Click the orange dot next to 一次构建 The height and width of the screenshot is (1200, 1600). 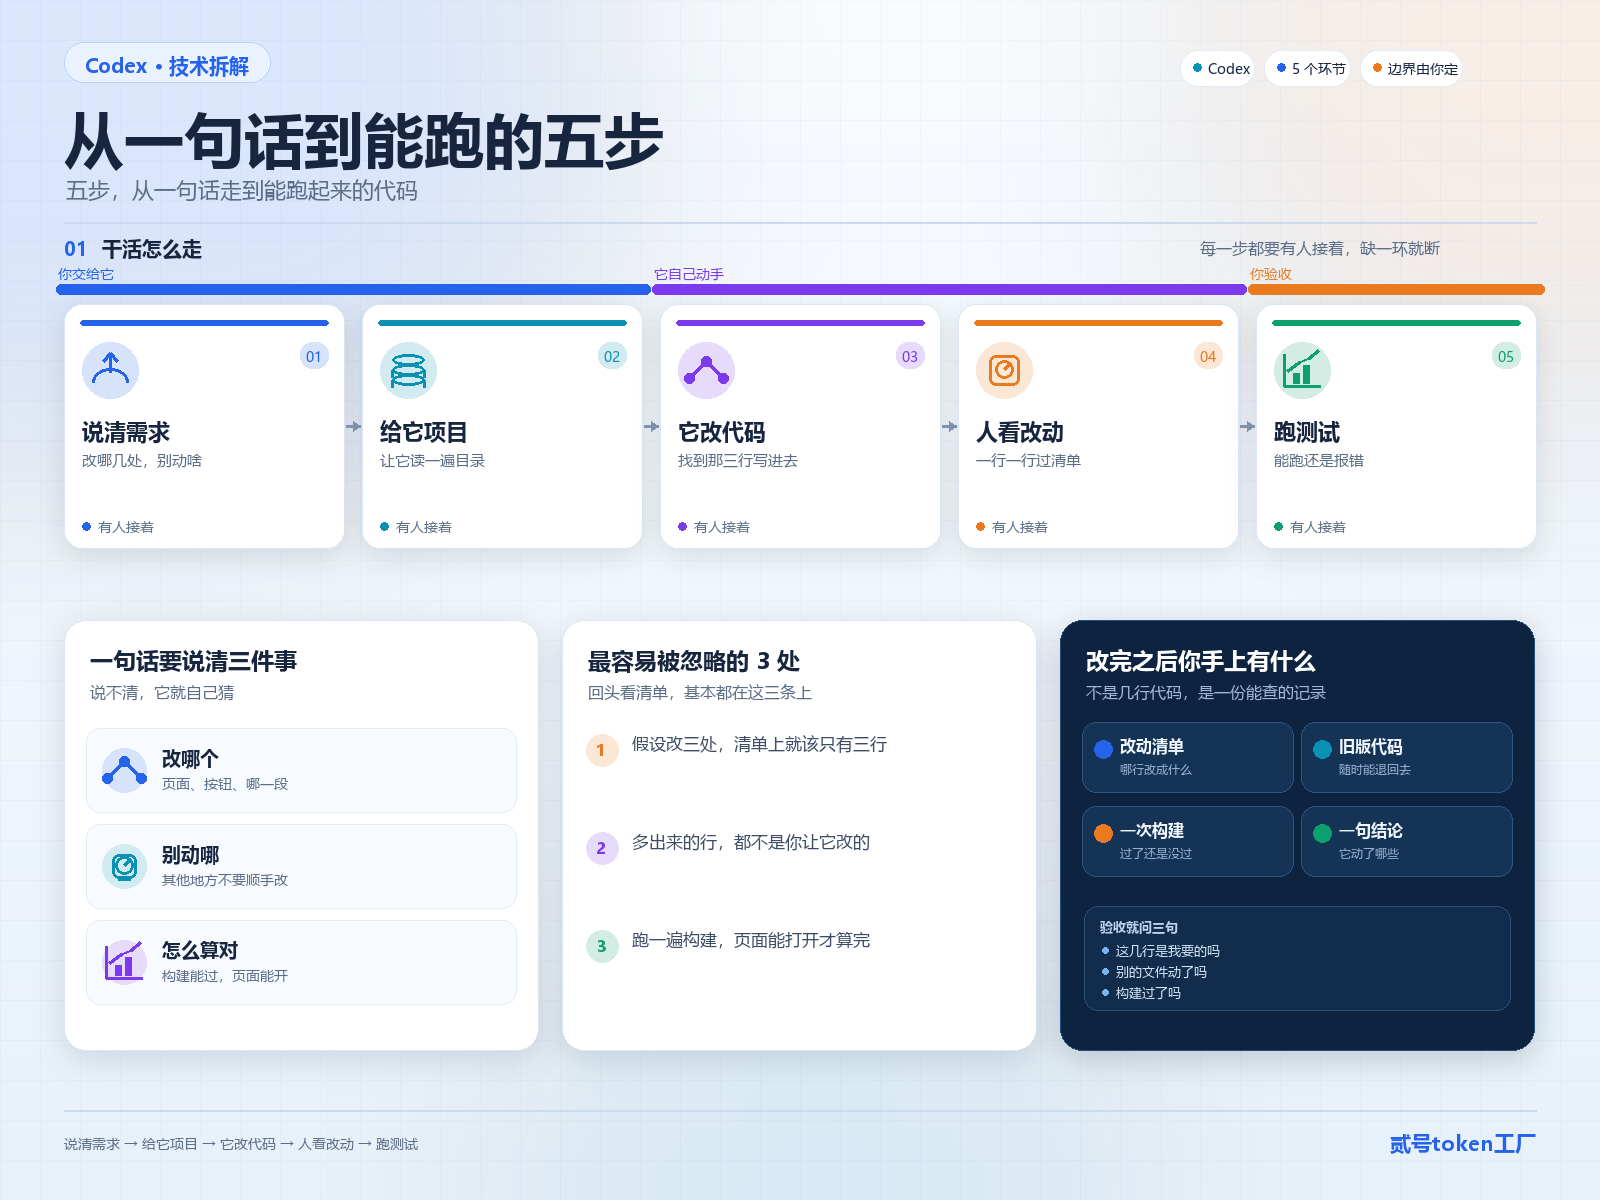coord(1104,833)
